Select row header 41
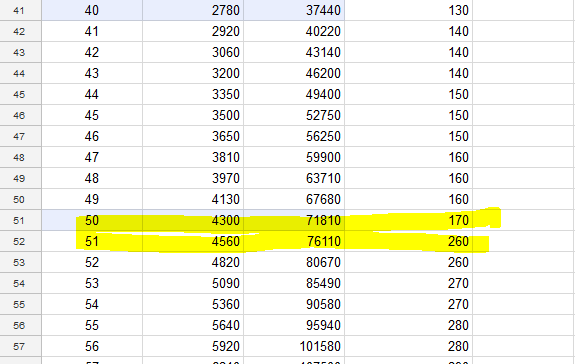This screenshot has width=575, height=364. point(21,10)
